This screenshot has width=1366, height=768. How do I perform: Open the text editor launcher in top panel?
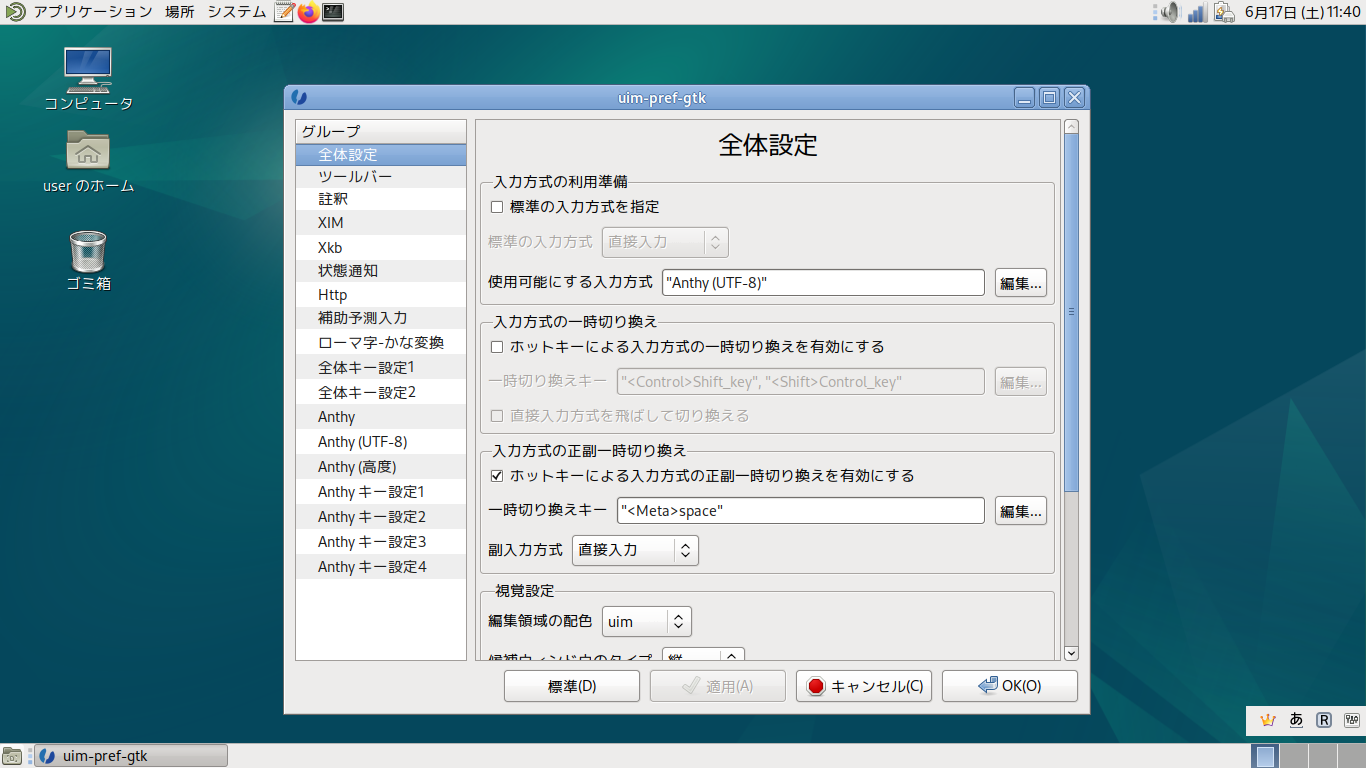(284, 12)
